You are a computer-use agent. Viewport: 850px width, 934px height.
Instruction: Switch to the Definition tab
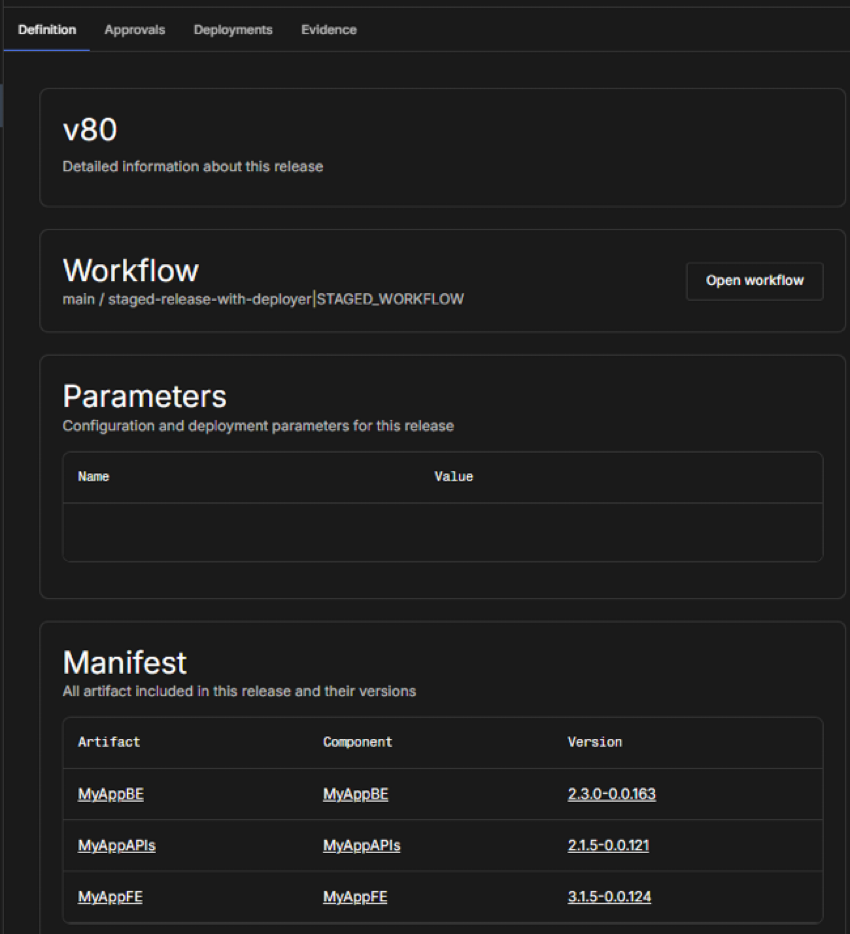pyautogui.click(x=47, y=30)
